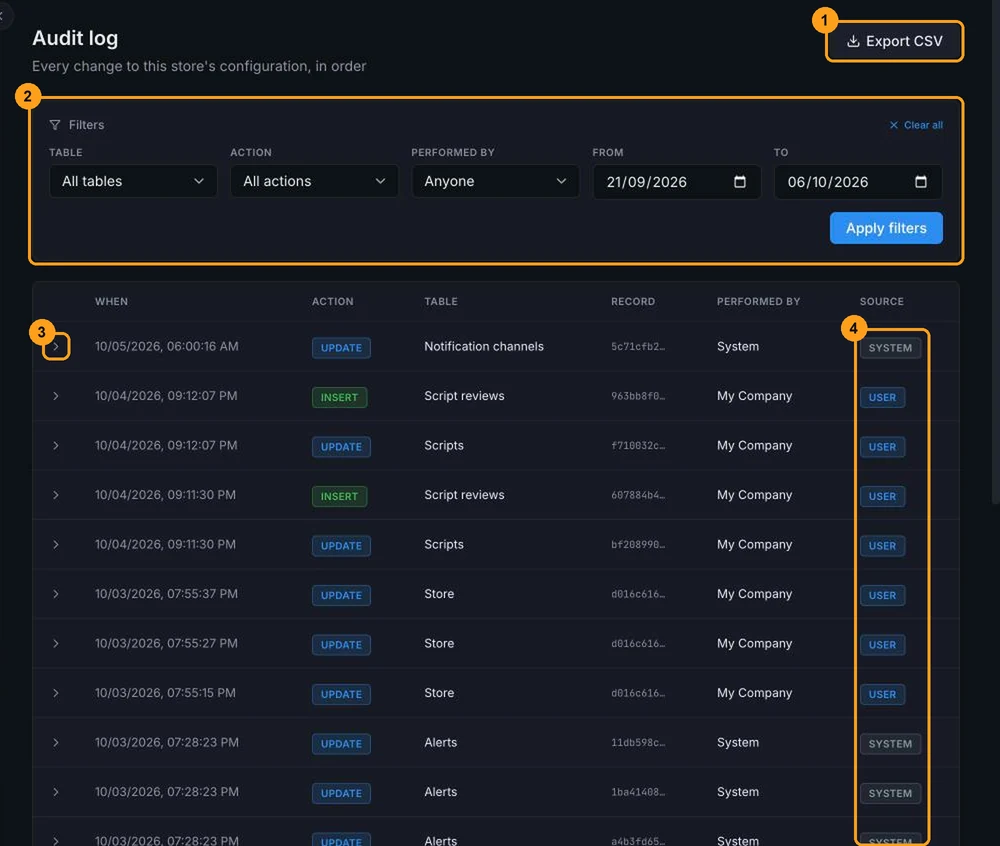Click the SOURCE column header

coord(881,302)
